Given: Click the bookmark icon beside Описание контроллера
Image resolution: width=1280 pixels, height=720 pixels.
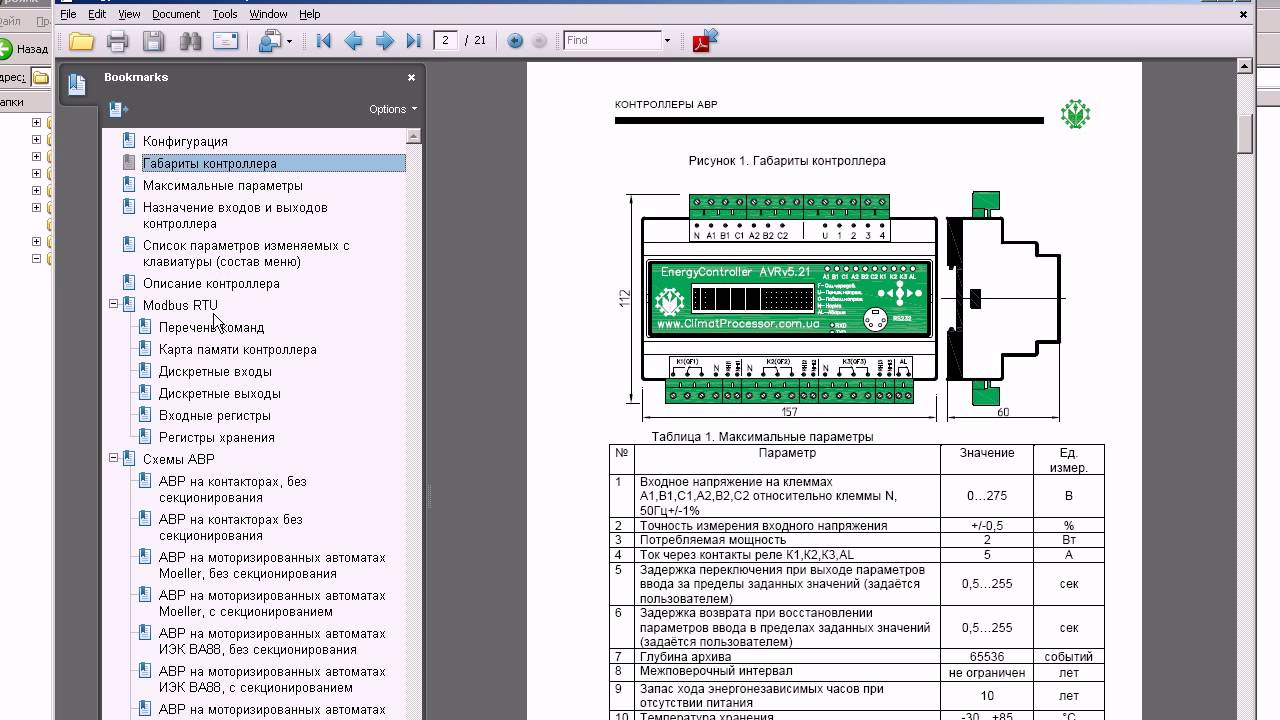Looking at the screenshot, I should click(x=128, y=283).
